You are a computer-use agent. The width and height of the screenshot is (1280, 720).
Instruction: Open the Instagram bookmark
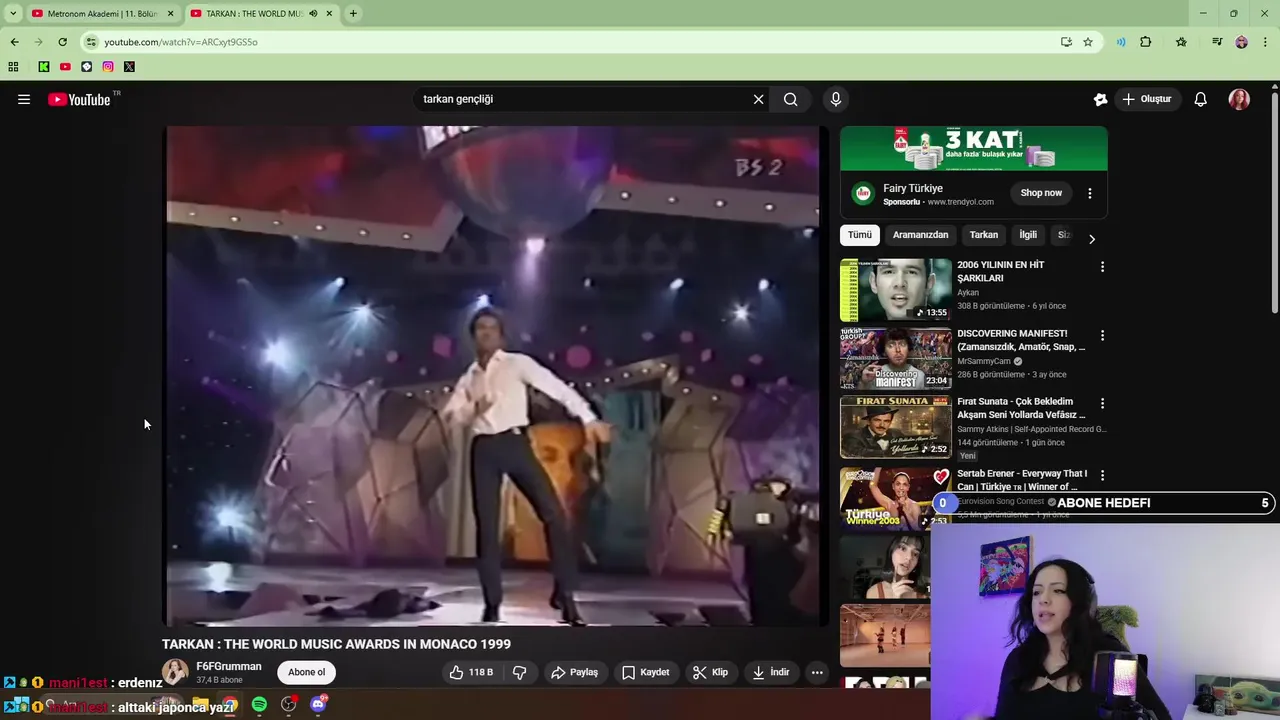[x=108, y=67]
